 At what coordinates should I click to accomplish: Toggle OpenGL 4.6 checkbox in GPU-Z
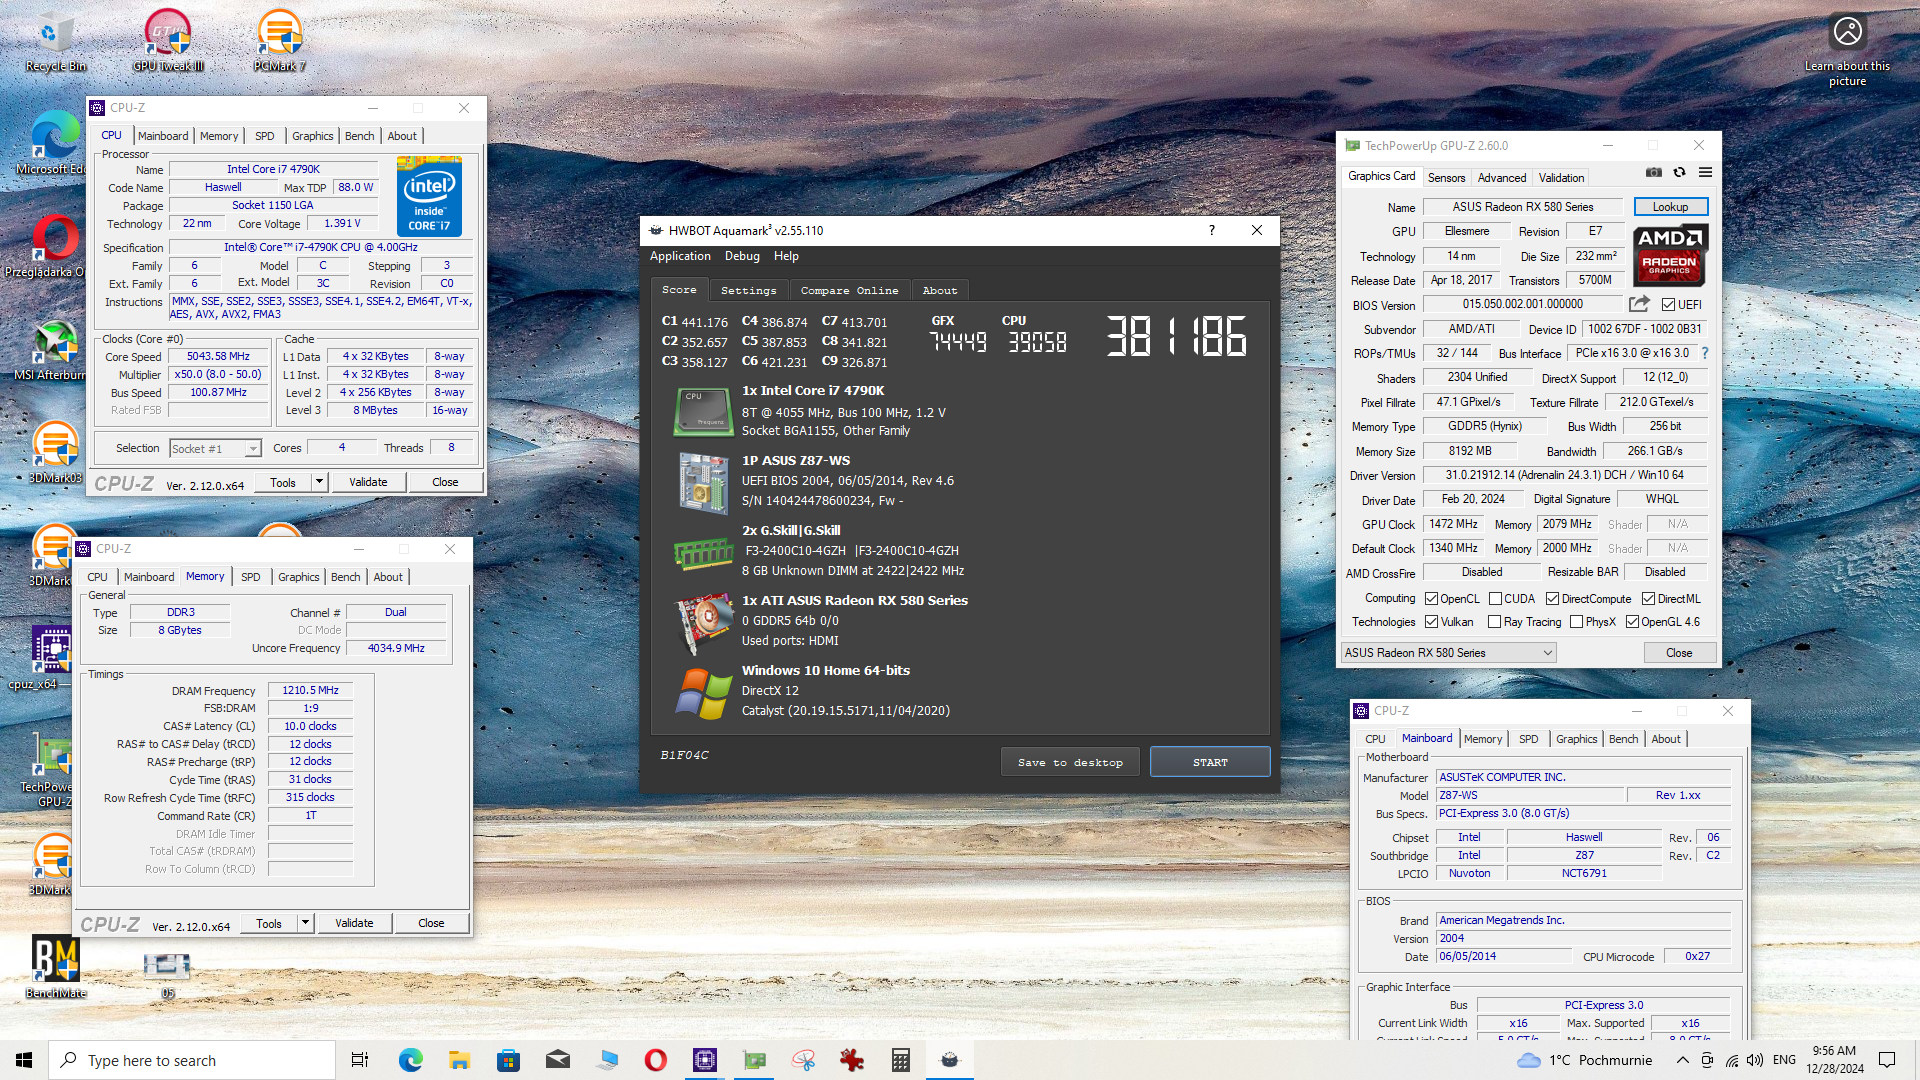1632,622
